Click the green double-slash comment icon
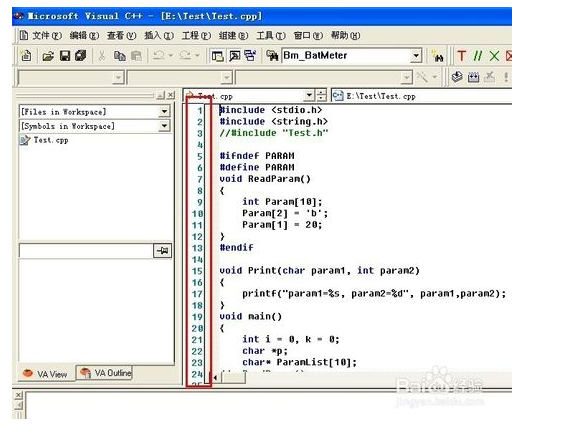 (478, 56)
